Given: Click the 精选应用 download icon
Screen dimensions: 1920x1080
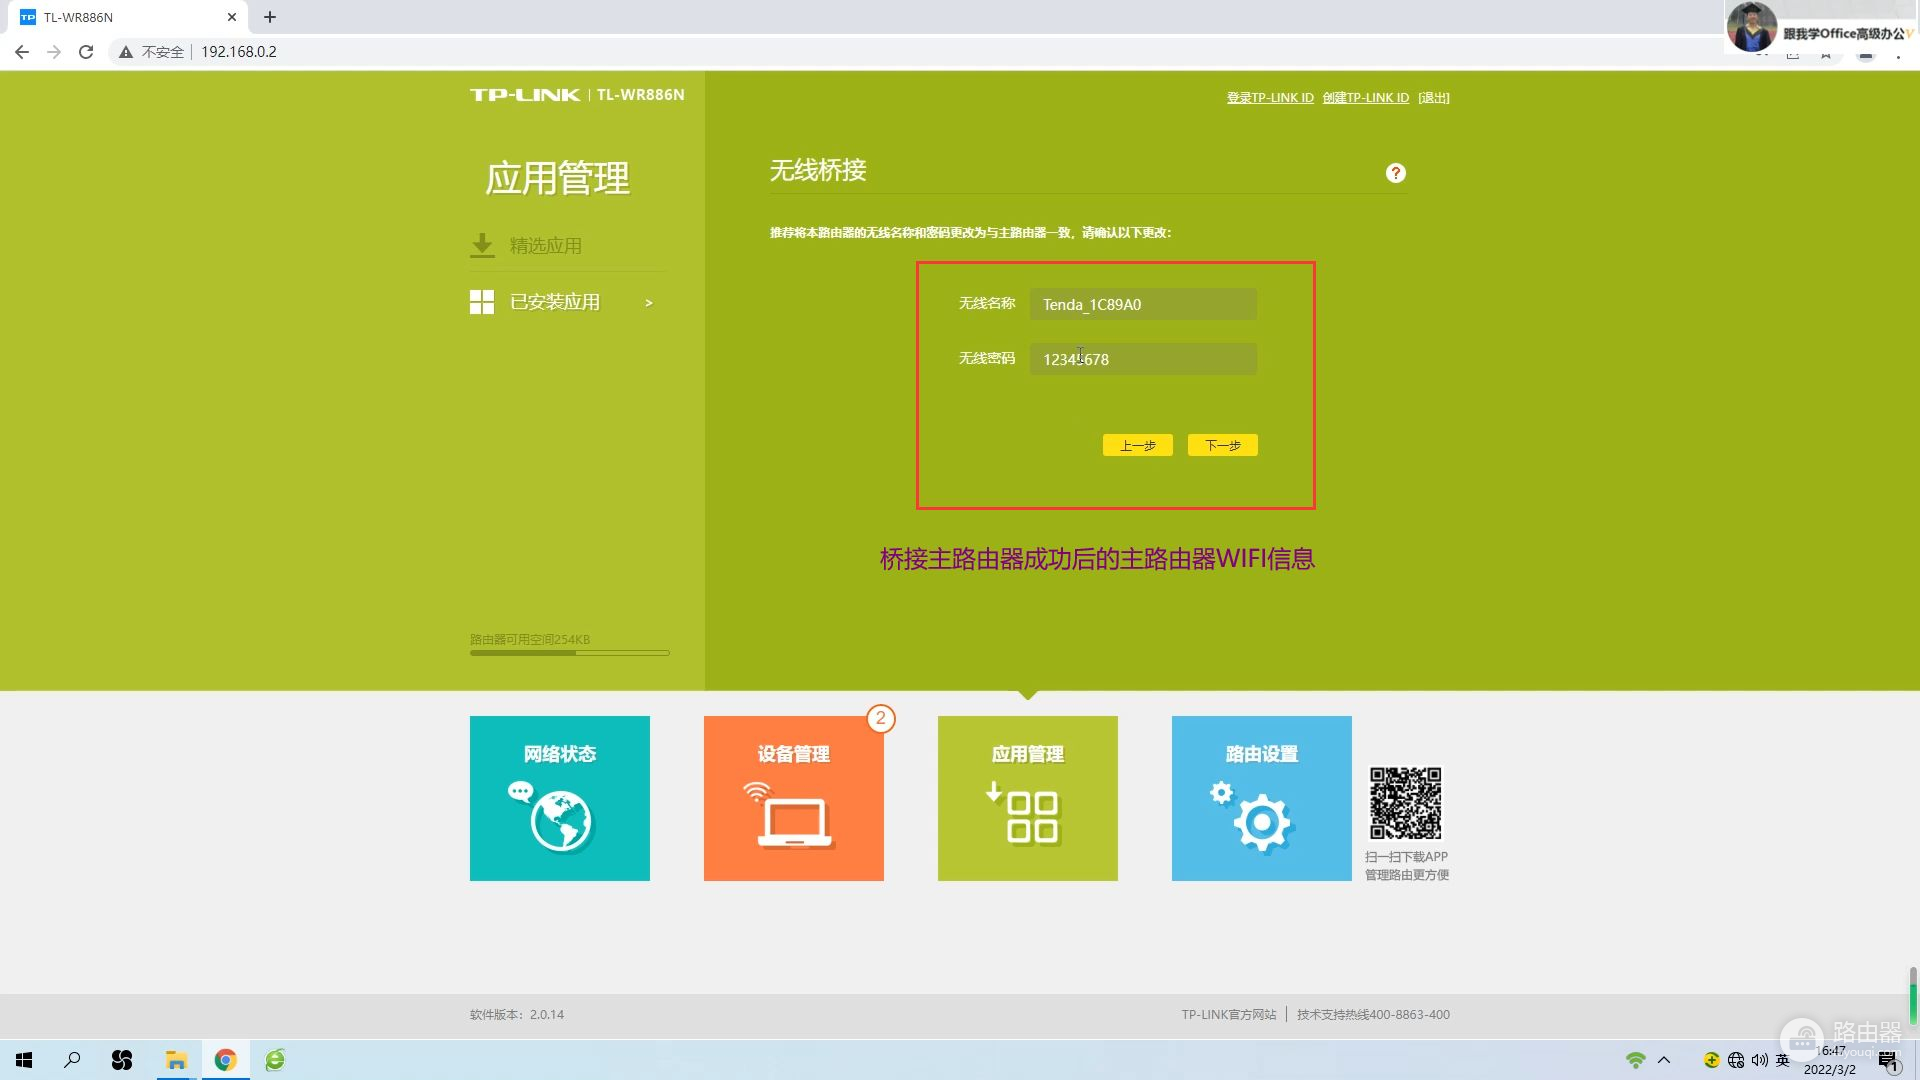Looking at the screenshot, I should point(482,245).
